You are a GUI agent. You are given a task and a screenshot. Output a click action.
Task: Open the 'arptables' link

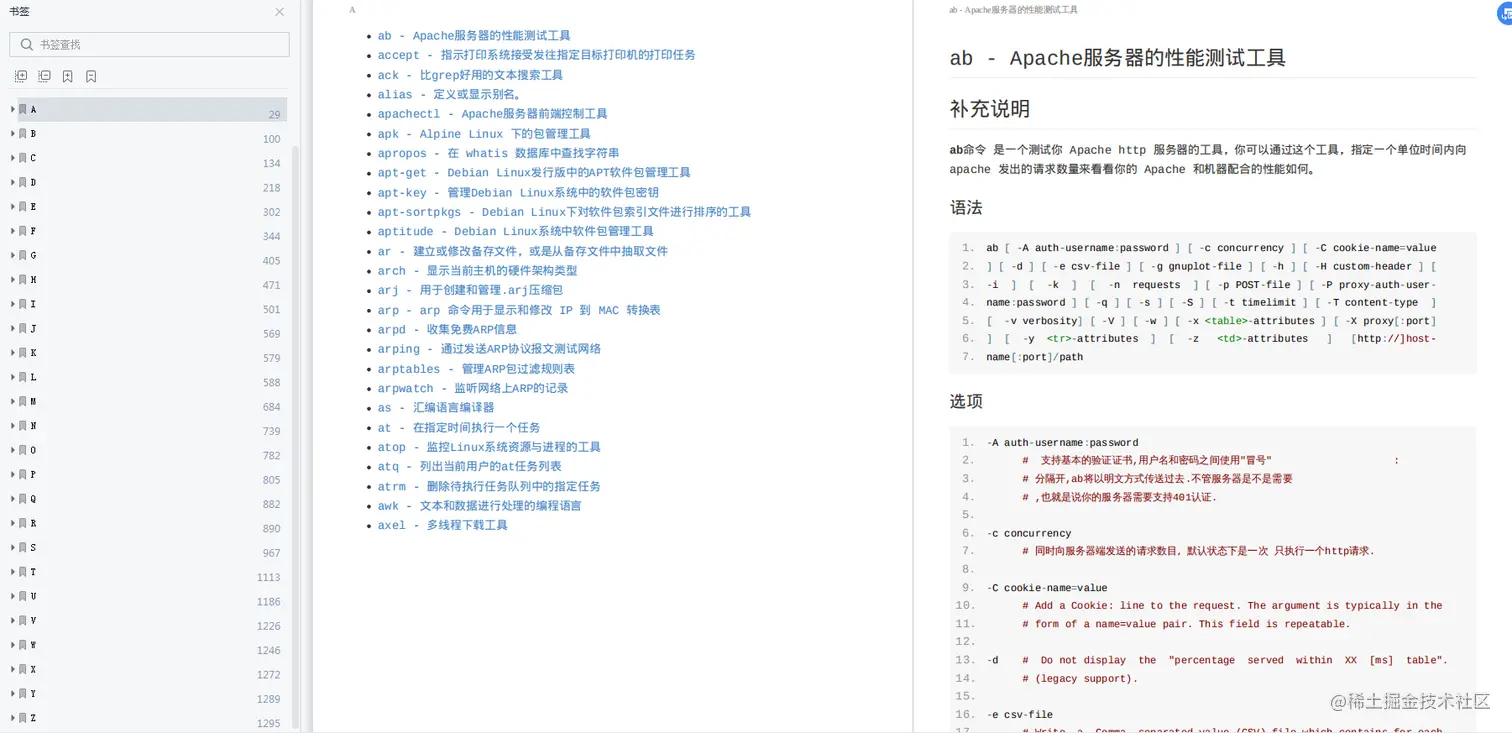point(476,369)
